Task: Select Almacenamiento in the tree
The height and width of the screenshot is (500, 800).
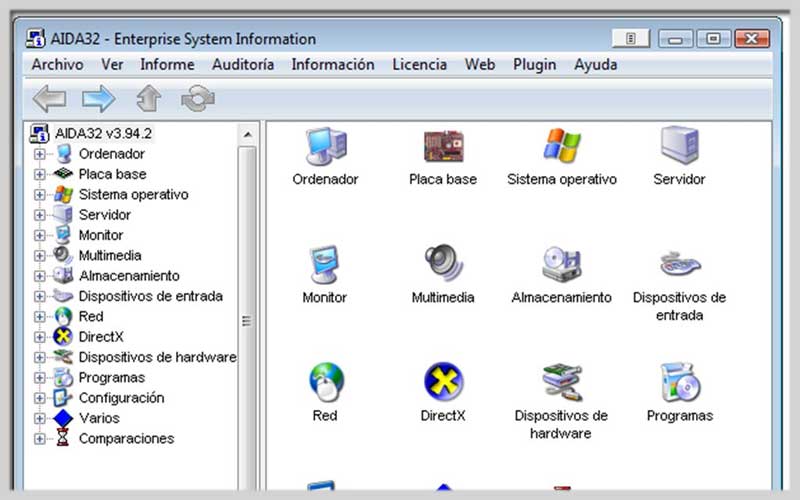Action: (x=129, y=276)
